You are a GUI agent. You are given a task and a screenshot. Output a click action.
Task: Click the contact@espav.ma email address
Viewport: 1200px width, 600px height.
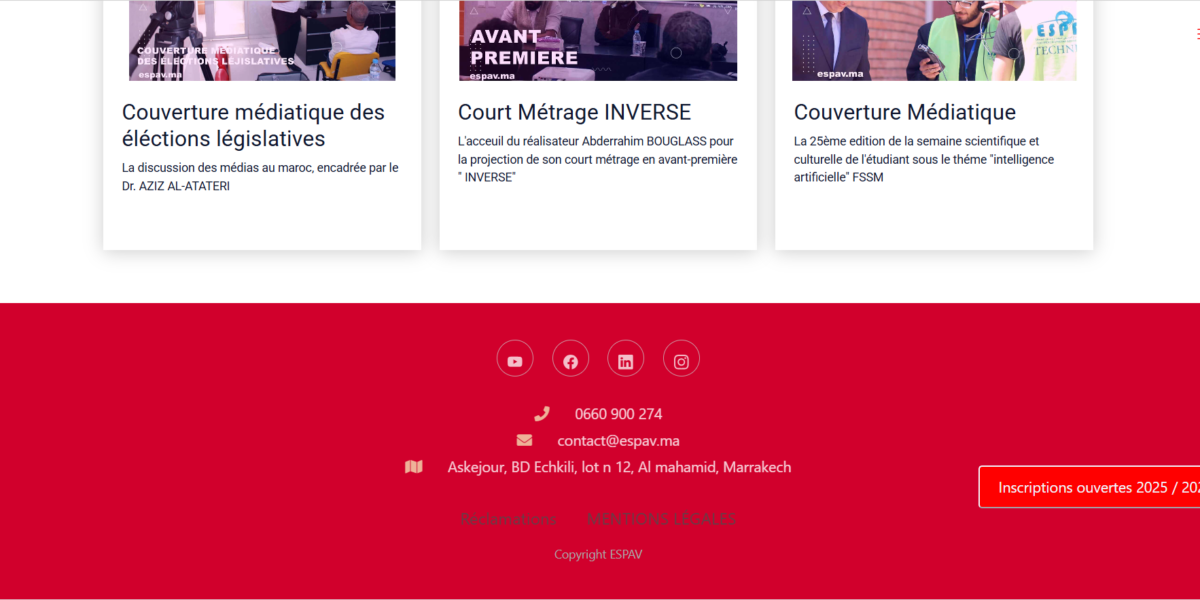tap(618, 441)
